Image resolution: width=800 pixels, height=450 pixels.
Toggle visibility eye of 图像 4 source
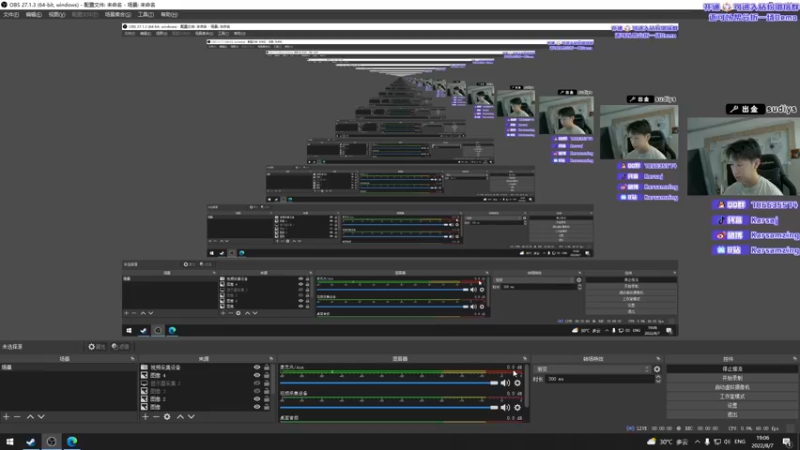click(x=257, y=376)
